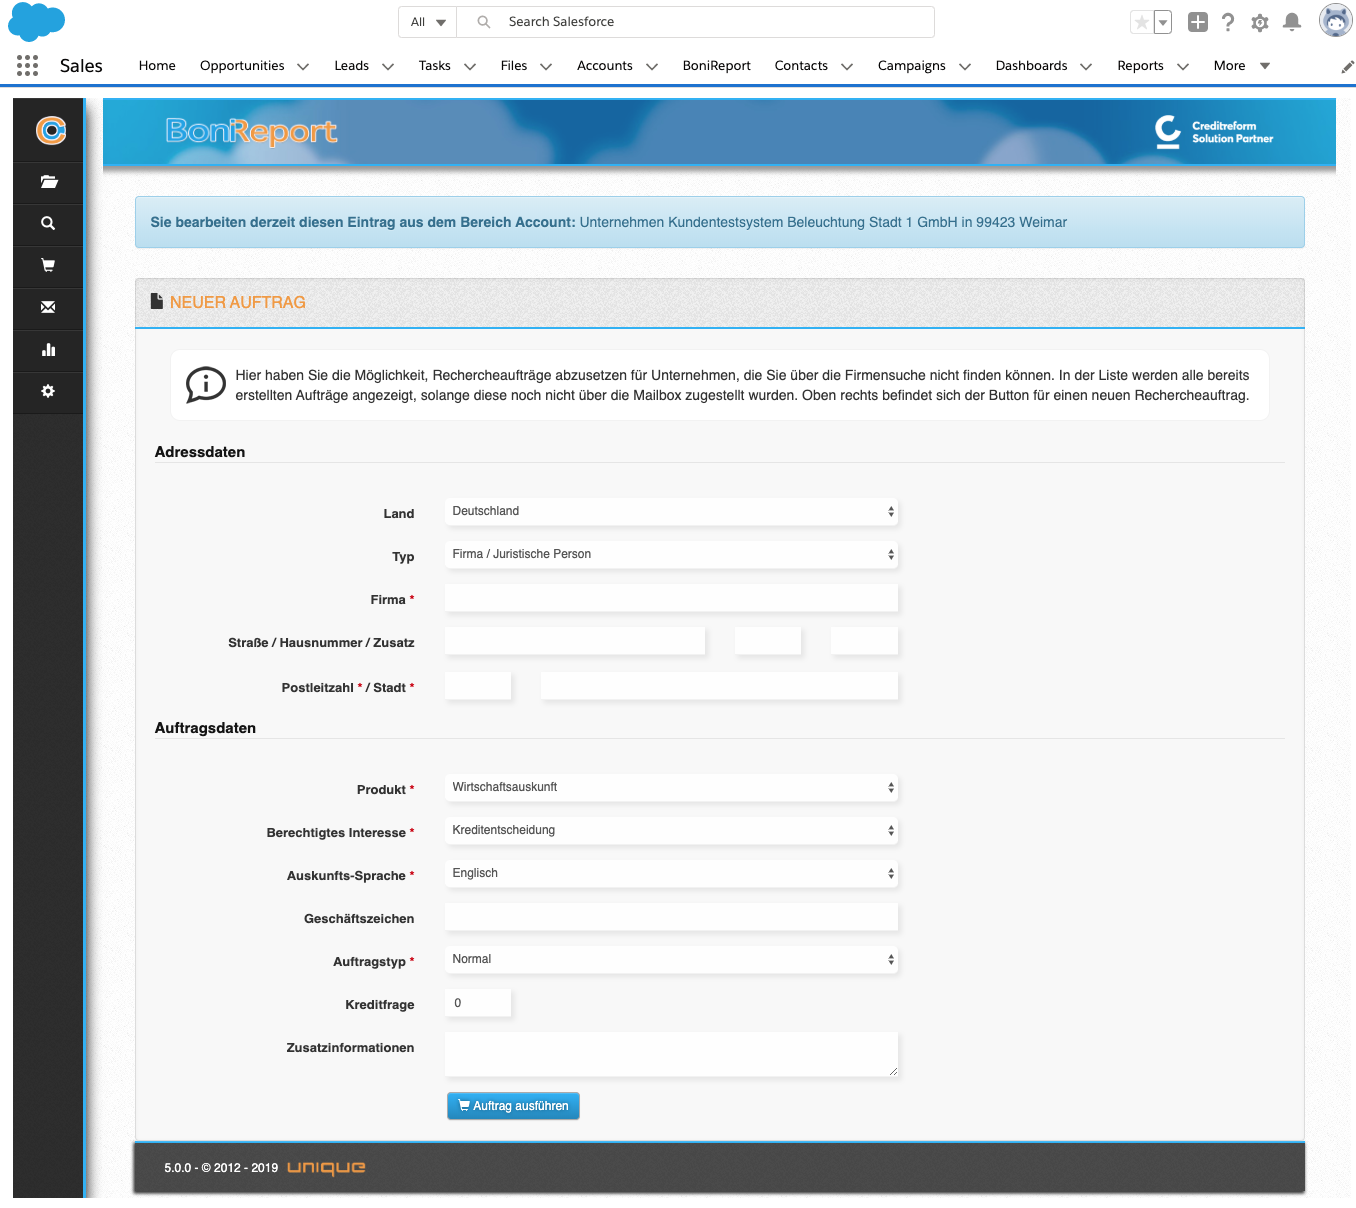Click the magnifier search icon in sidebar
The width and height of the screenshot is (1356, 1208).
pyautogui.click(x=48, y=224)
